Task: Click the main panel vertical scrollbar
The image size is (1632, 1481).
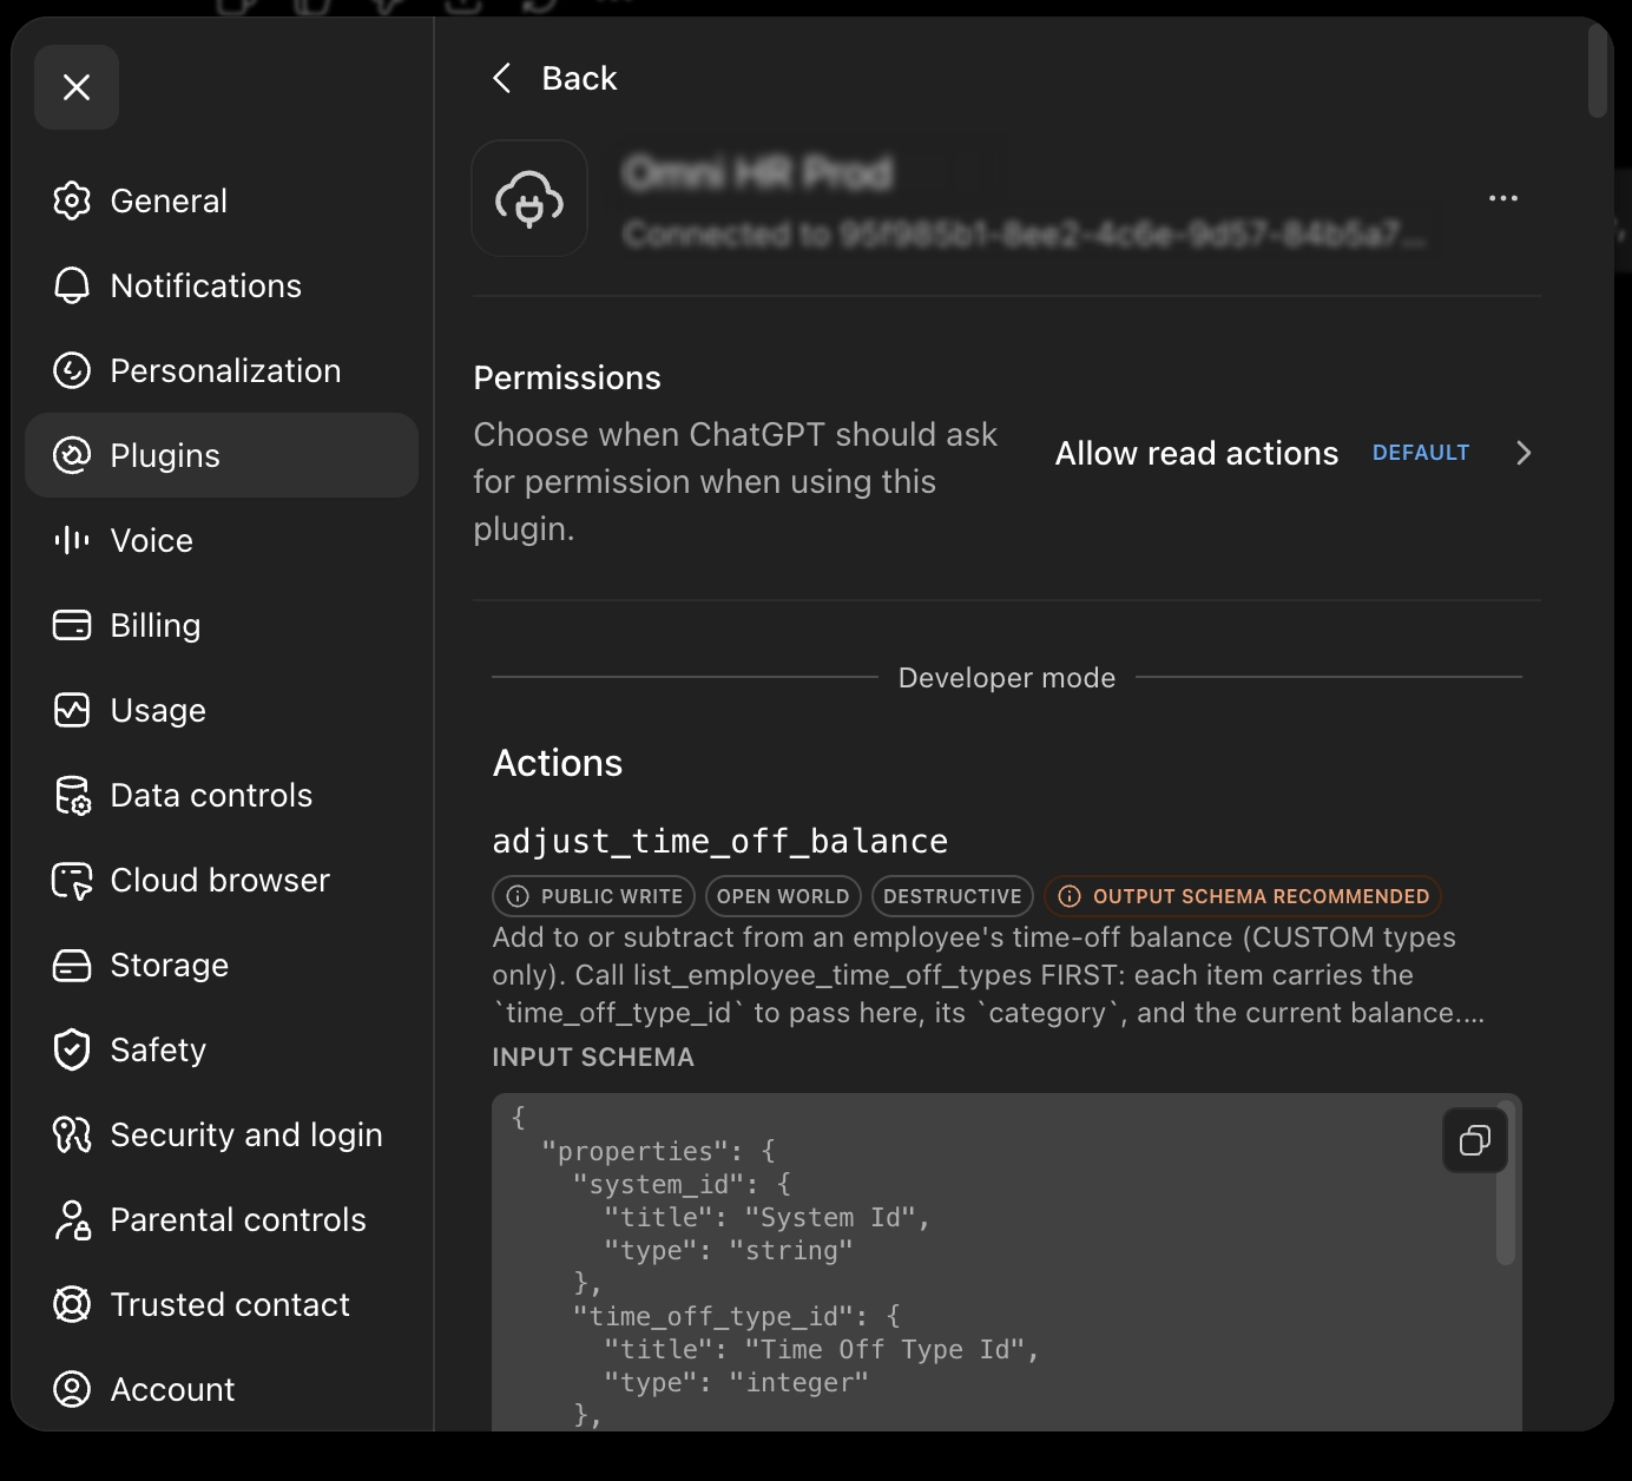Action: tap(1598, 72)
